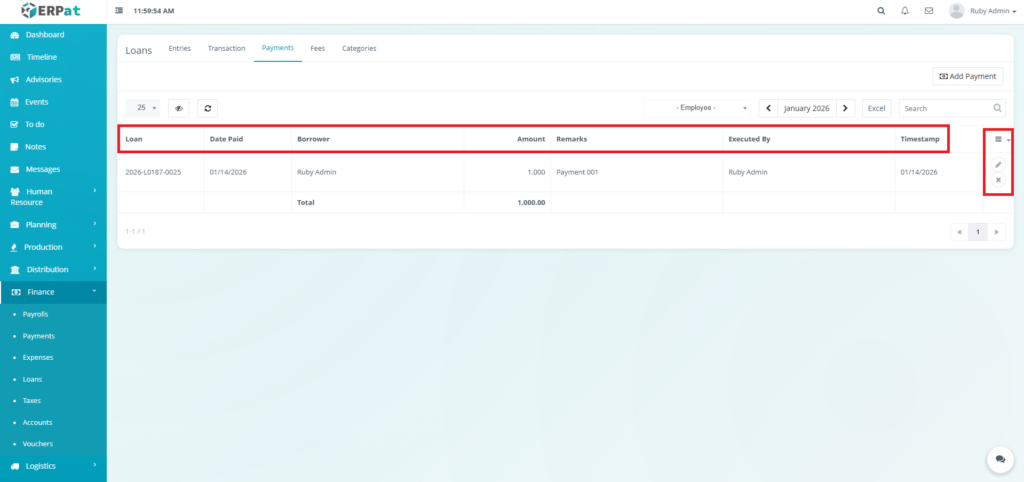Open the notifications bell icon

point(905,11)
